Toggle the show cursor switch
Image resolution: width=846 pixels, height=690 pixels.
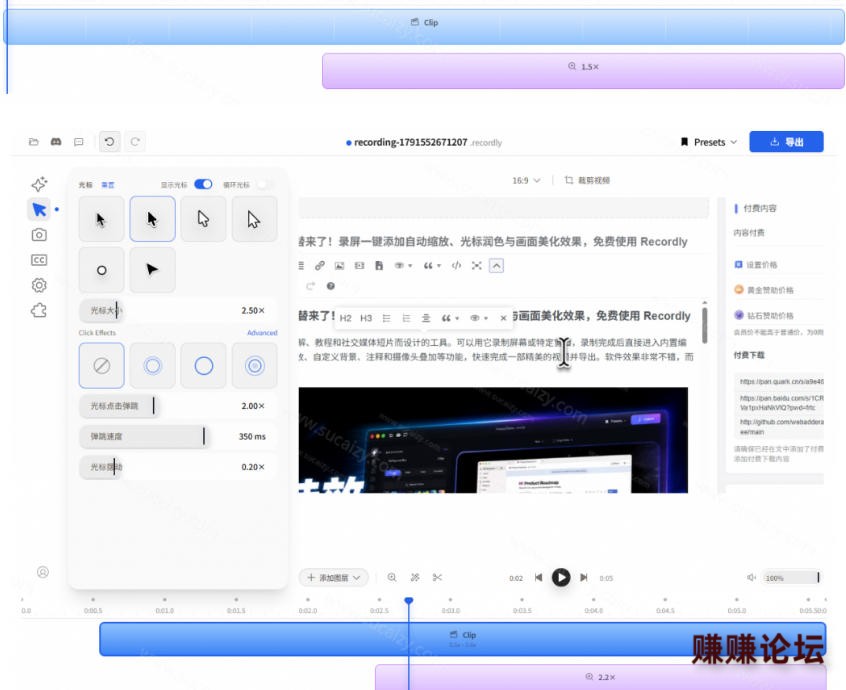203,184
